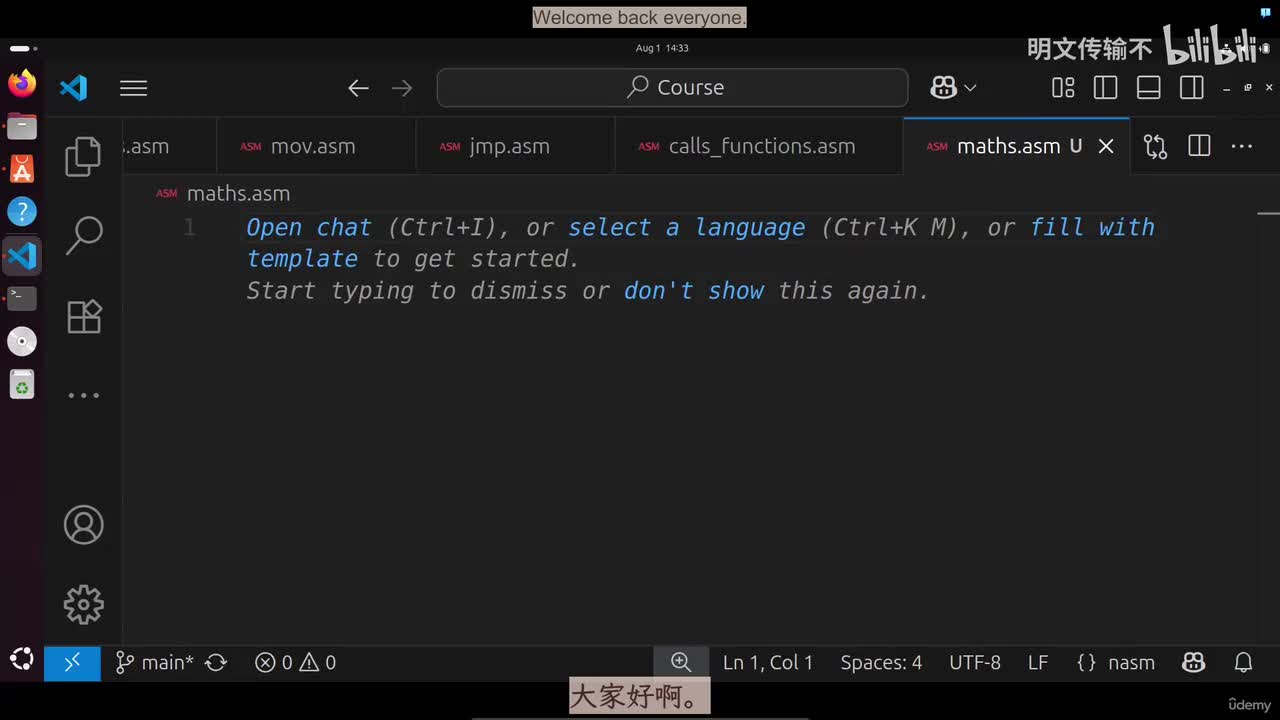This screenshot has width=1280, height=720.
Task: Change indentation via Spaces: 4
Action: point(881,662)
